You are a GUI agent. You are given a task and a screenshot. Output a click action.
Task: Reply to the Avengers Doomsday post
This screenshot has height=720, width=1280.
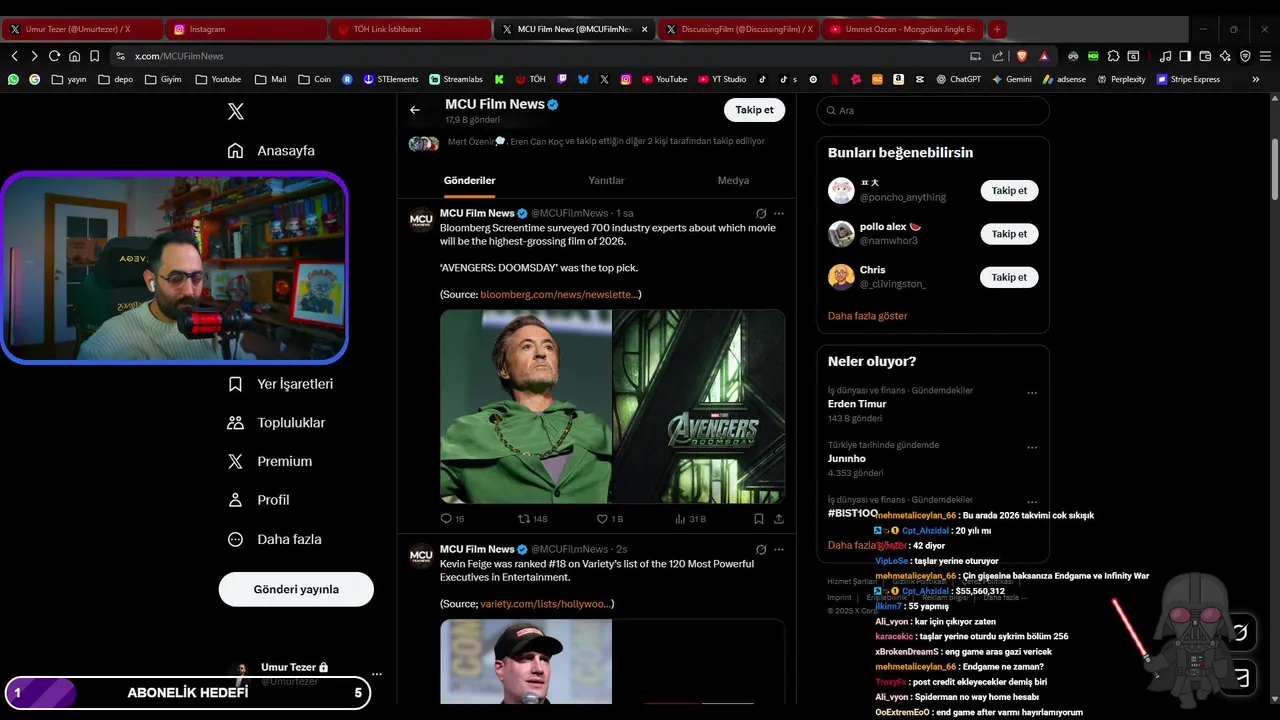(452, 519)
